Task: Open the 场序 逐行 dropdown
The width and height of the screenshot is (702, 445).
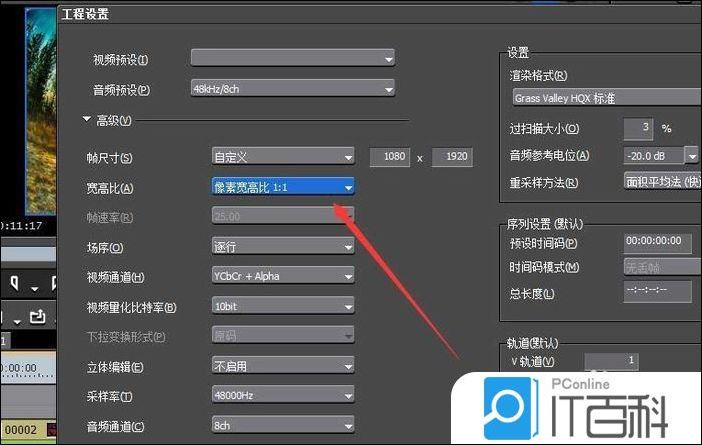Action: pos(283,247)
